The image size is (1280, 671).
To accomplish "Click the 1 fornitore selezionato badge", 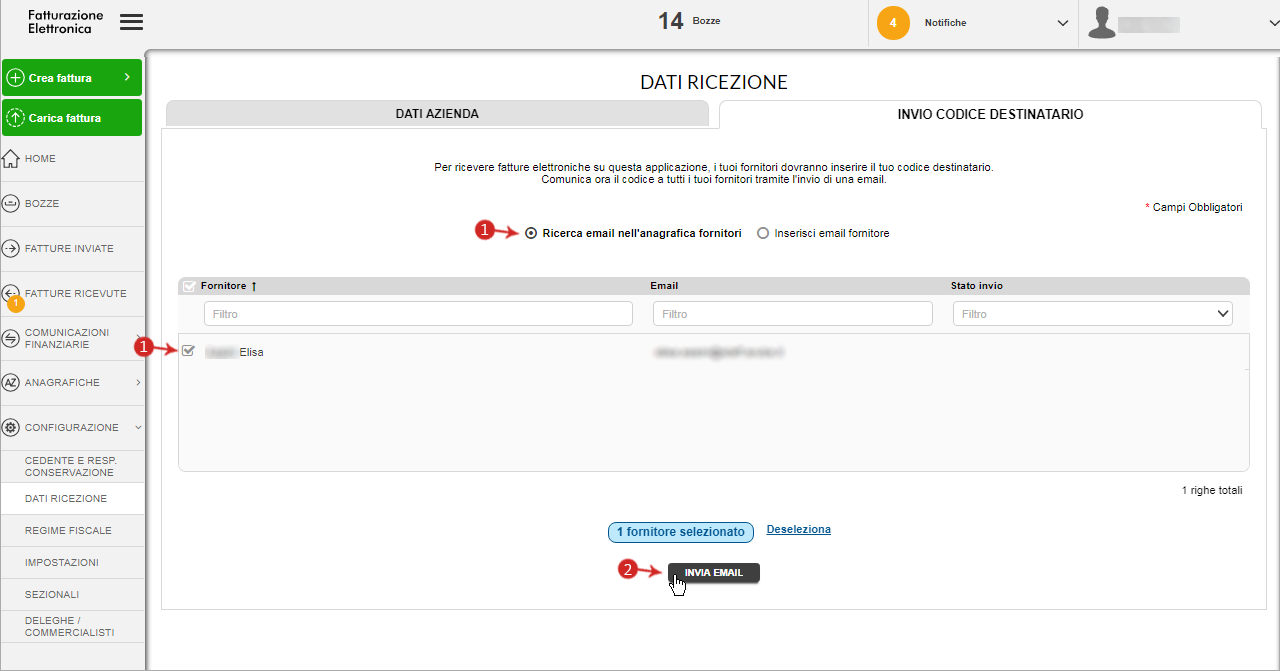I will [x=681, y=532].
